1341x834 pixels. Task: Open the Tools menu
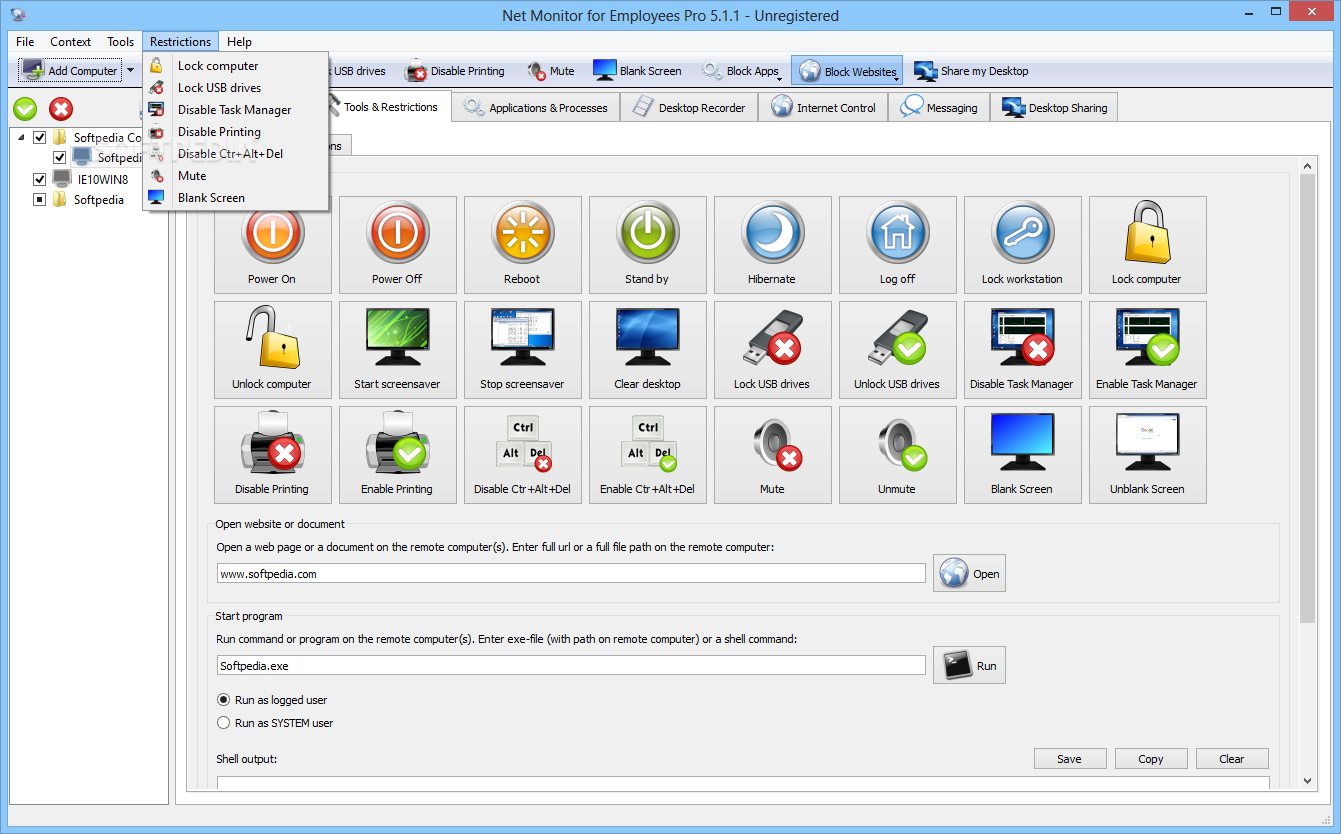coord(121,42)
